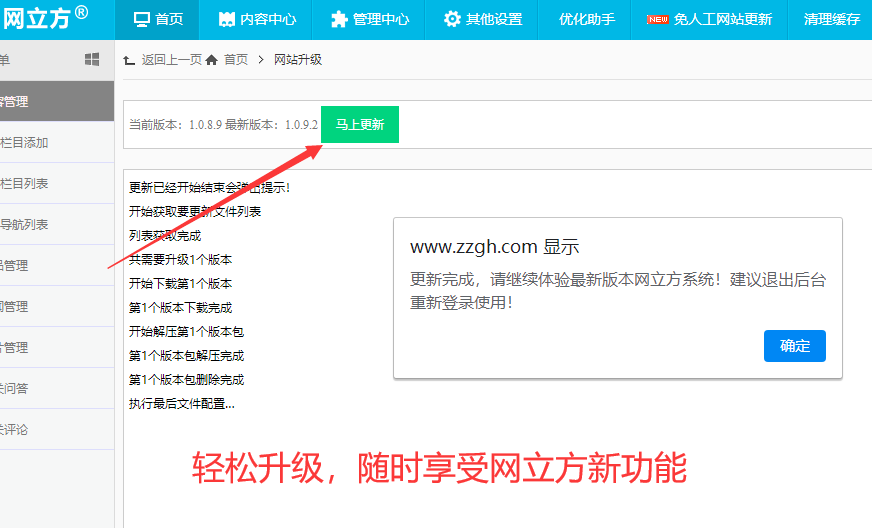
Task: Open 栏目列表 in the sidebar
Action: tap(57, 184)
